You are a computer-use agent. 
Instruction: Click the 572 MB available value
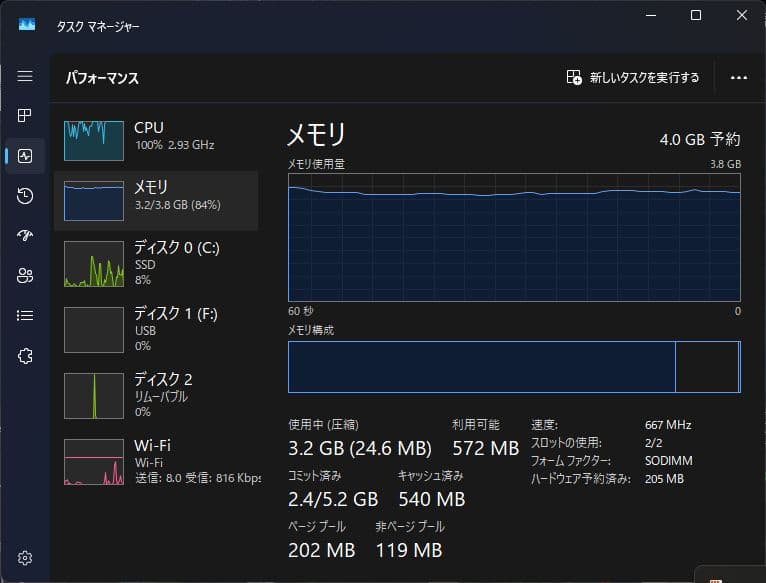pos(485,448)
